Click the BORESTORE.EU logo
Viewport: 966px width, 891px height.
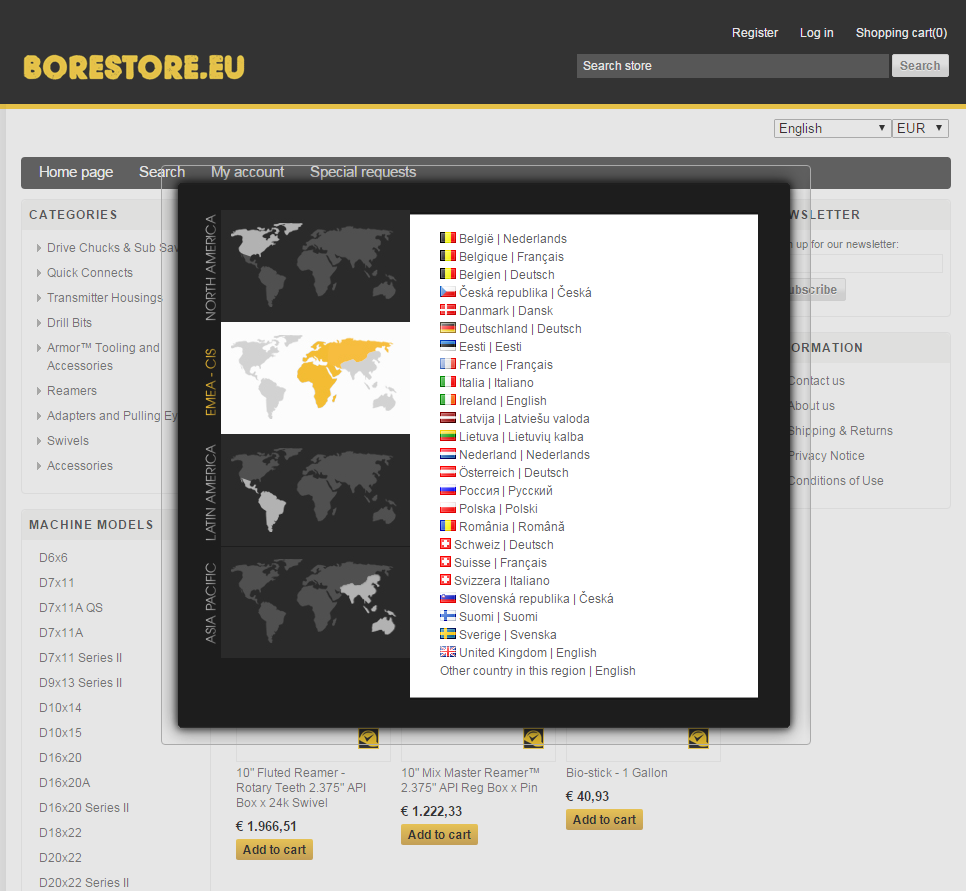click(x=134, y=67)
